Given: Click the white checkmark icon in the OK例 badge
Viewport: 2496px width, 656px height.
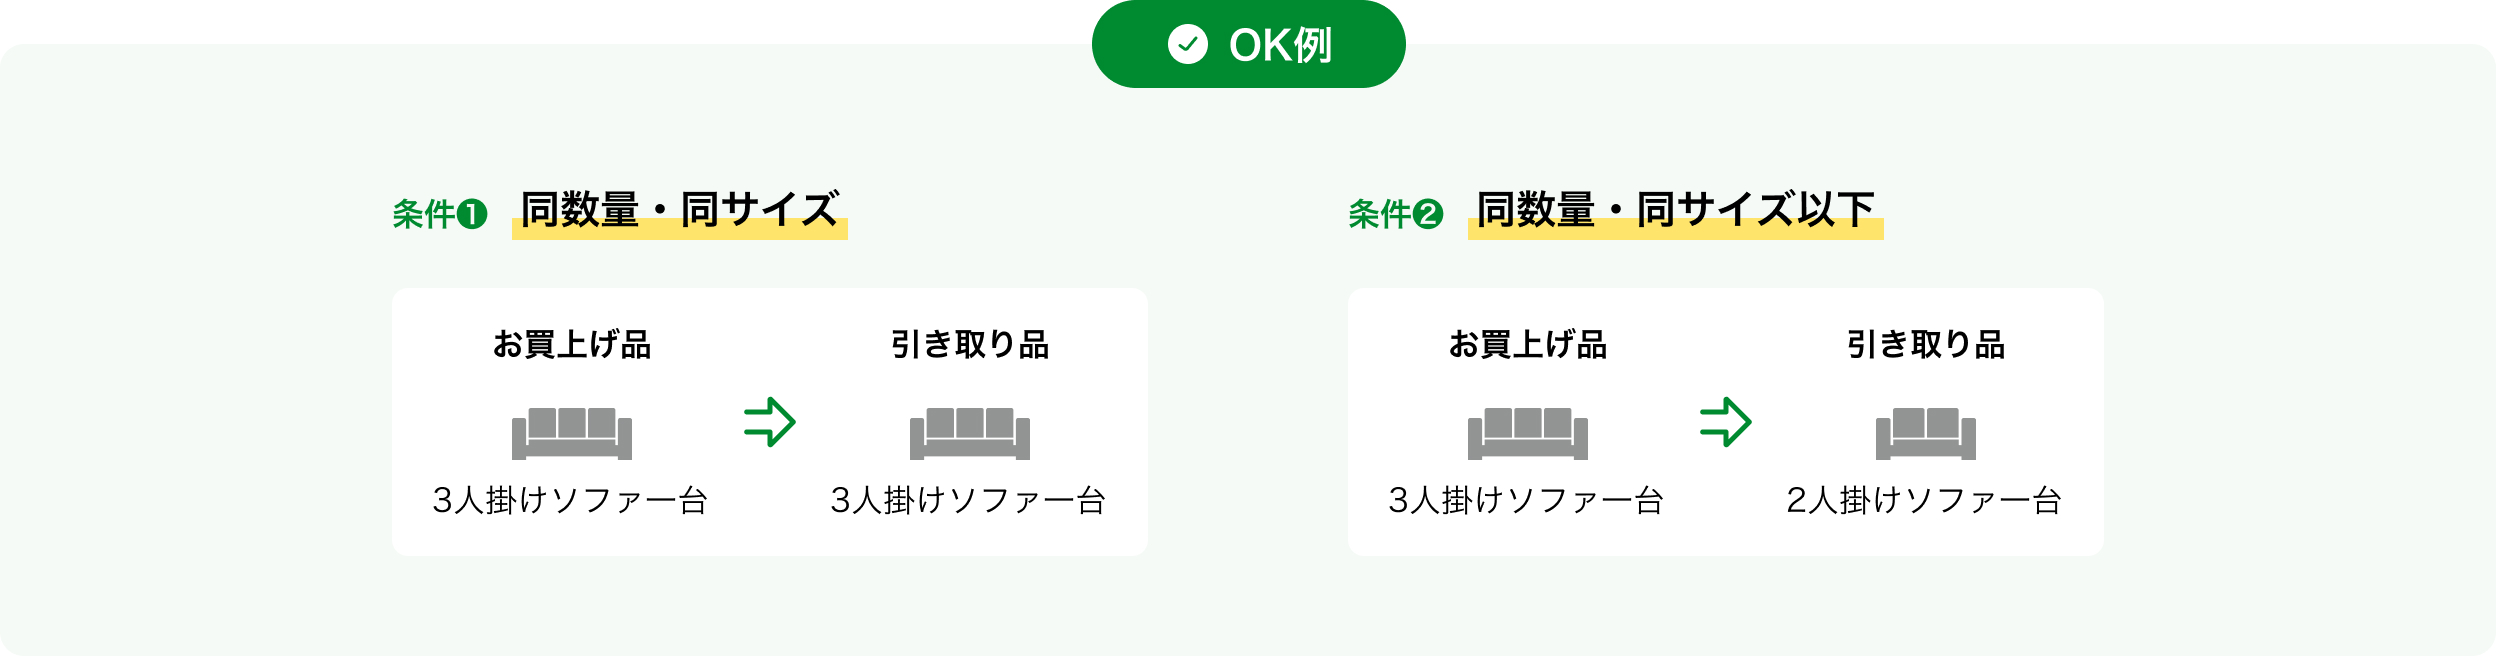Looking at the screenshot, I should (x=1187, y=44).
